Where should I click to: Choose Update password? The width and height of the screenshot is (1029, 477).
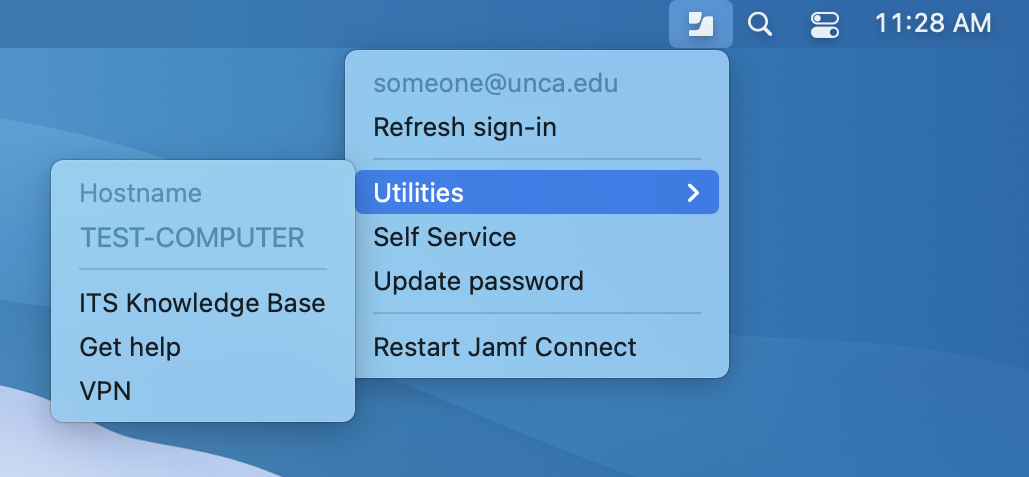coord(478,282)
